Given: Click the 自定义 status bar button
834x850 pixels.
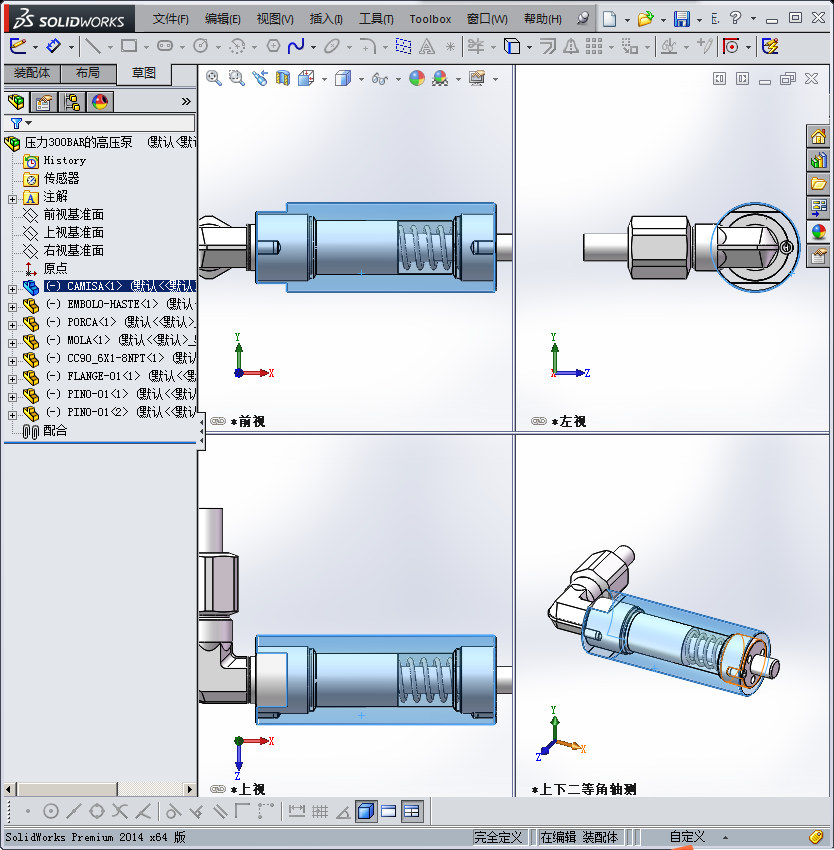Looking at the screenshot, I should (687, 837).
